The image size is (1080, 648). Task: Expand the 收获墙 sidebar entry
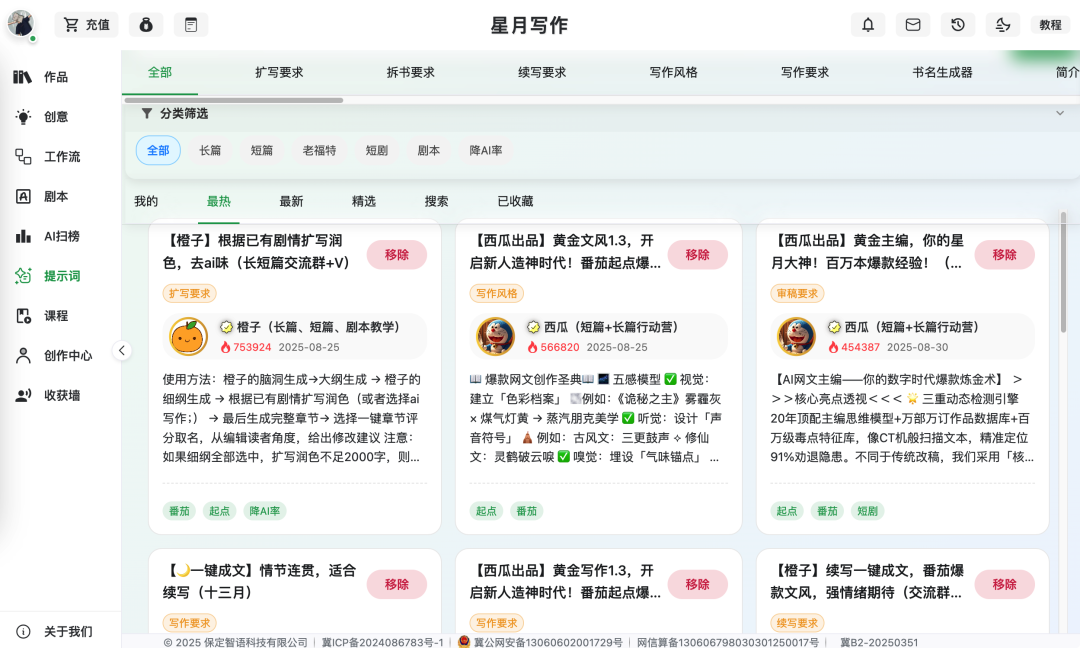tap(60, 392)
